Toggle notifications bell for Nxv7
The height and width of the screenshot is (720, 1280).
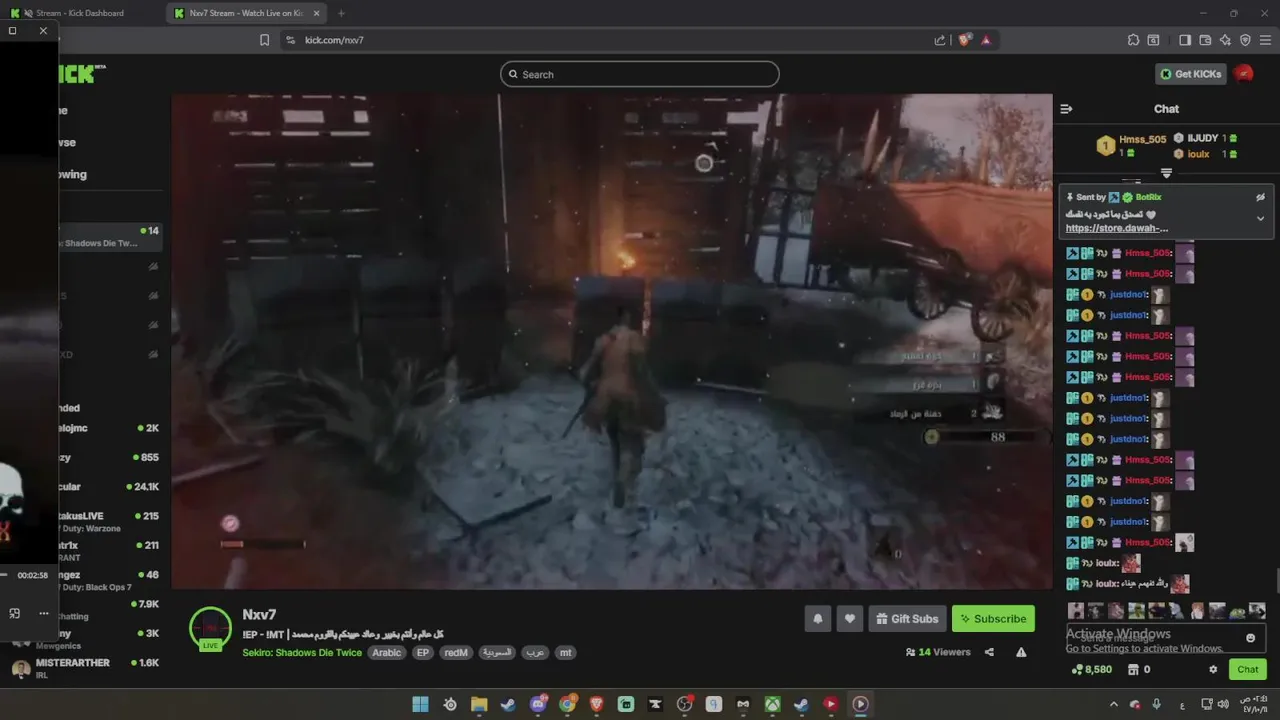(x=817, y=619)
